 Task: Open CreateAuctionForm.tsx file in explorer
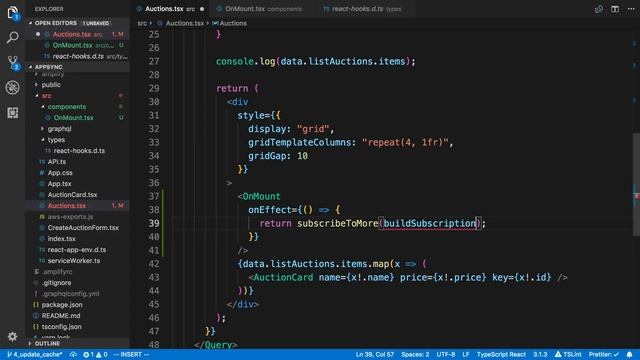tap(83, 228)
